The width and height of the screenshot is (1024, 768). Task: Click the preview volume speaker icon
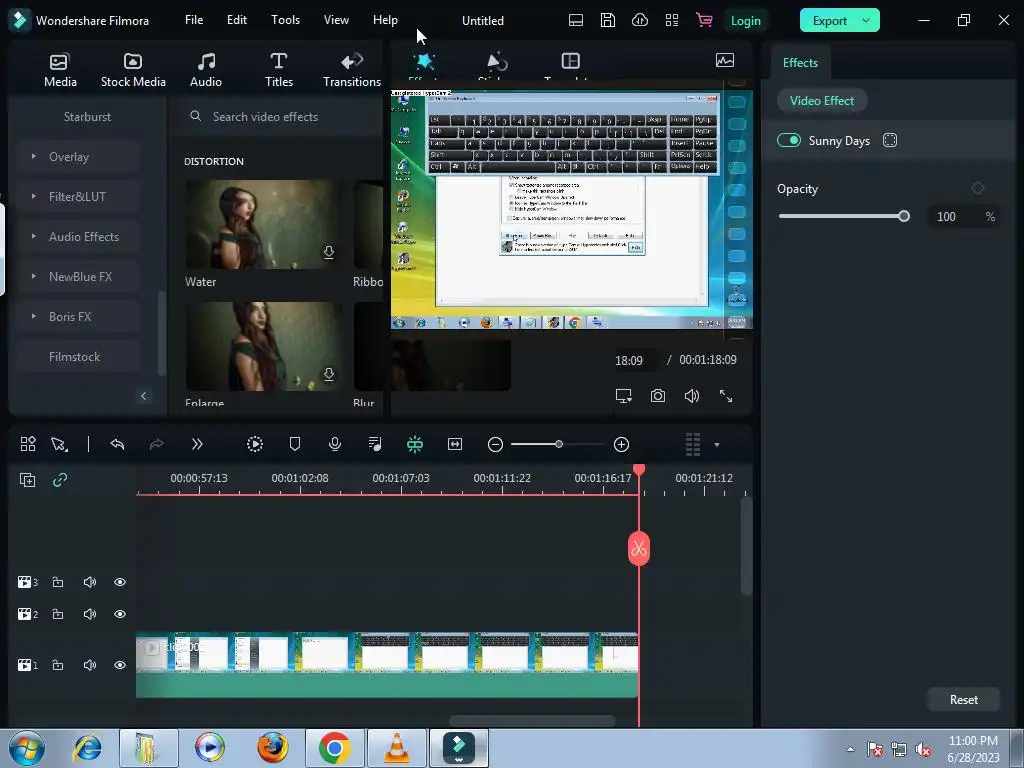pyautogui.click(x=692, y=396)
